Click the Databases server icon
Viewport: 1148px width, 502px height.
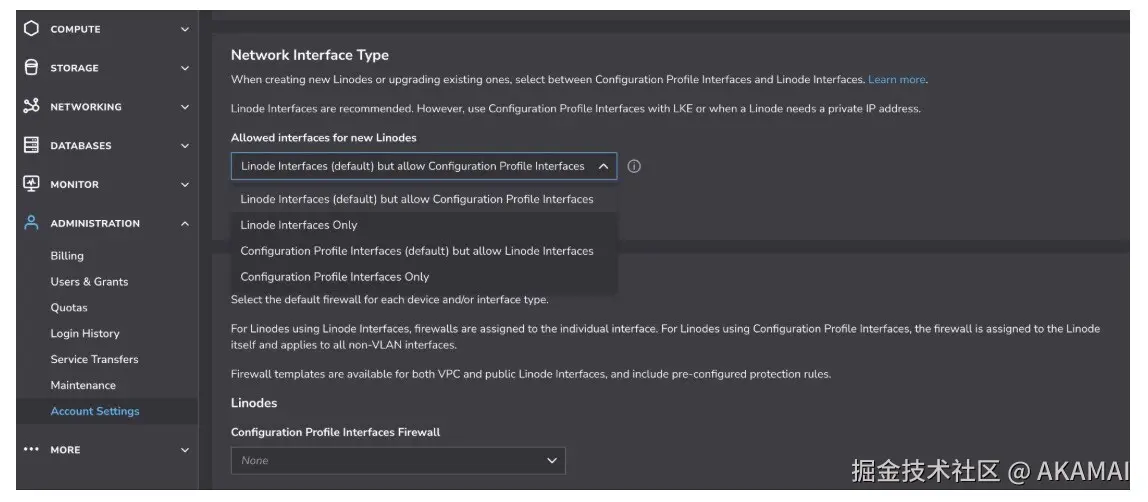pyautogui.click(x=31, y=145)
